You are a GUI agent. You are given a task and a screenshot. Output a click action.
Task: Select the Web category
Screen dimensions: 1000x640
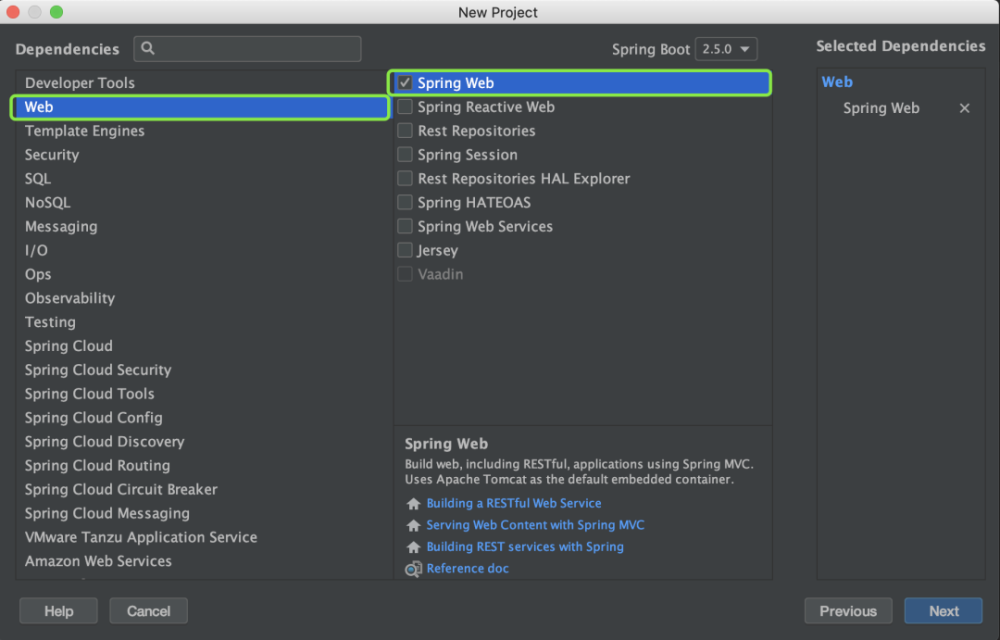click(x=201, y=107)
